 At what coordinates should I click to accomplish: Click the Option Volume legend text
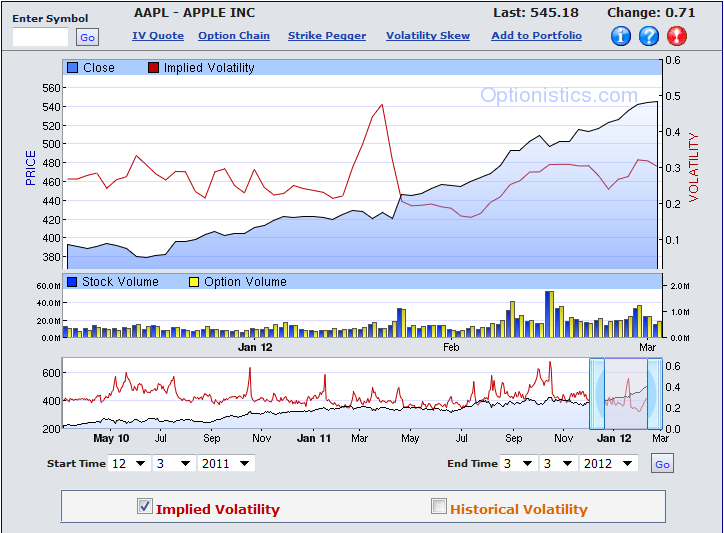(245, 282)
